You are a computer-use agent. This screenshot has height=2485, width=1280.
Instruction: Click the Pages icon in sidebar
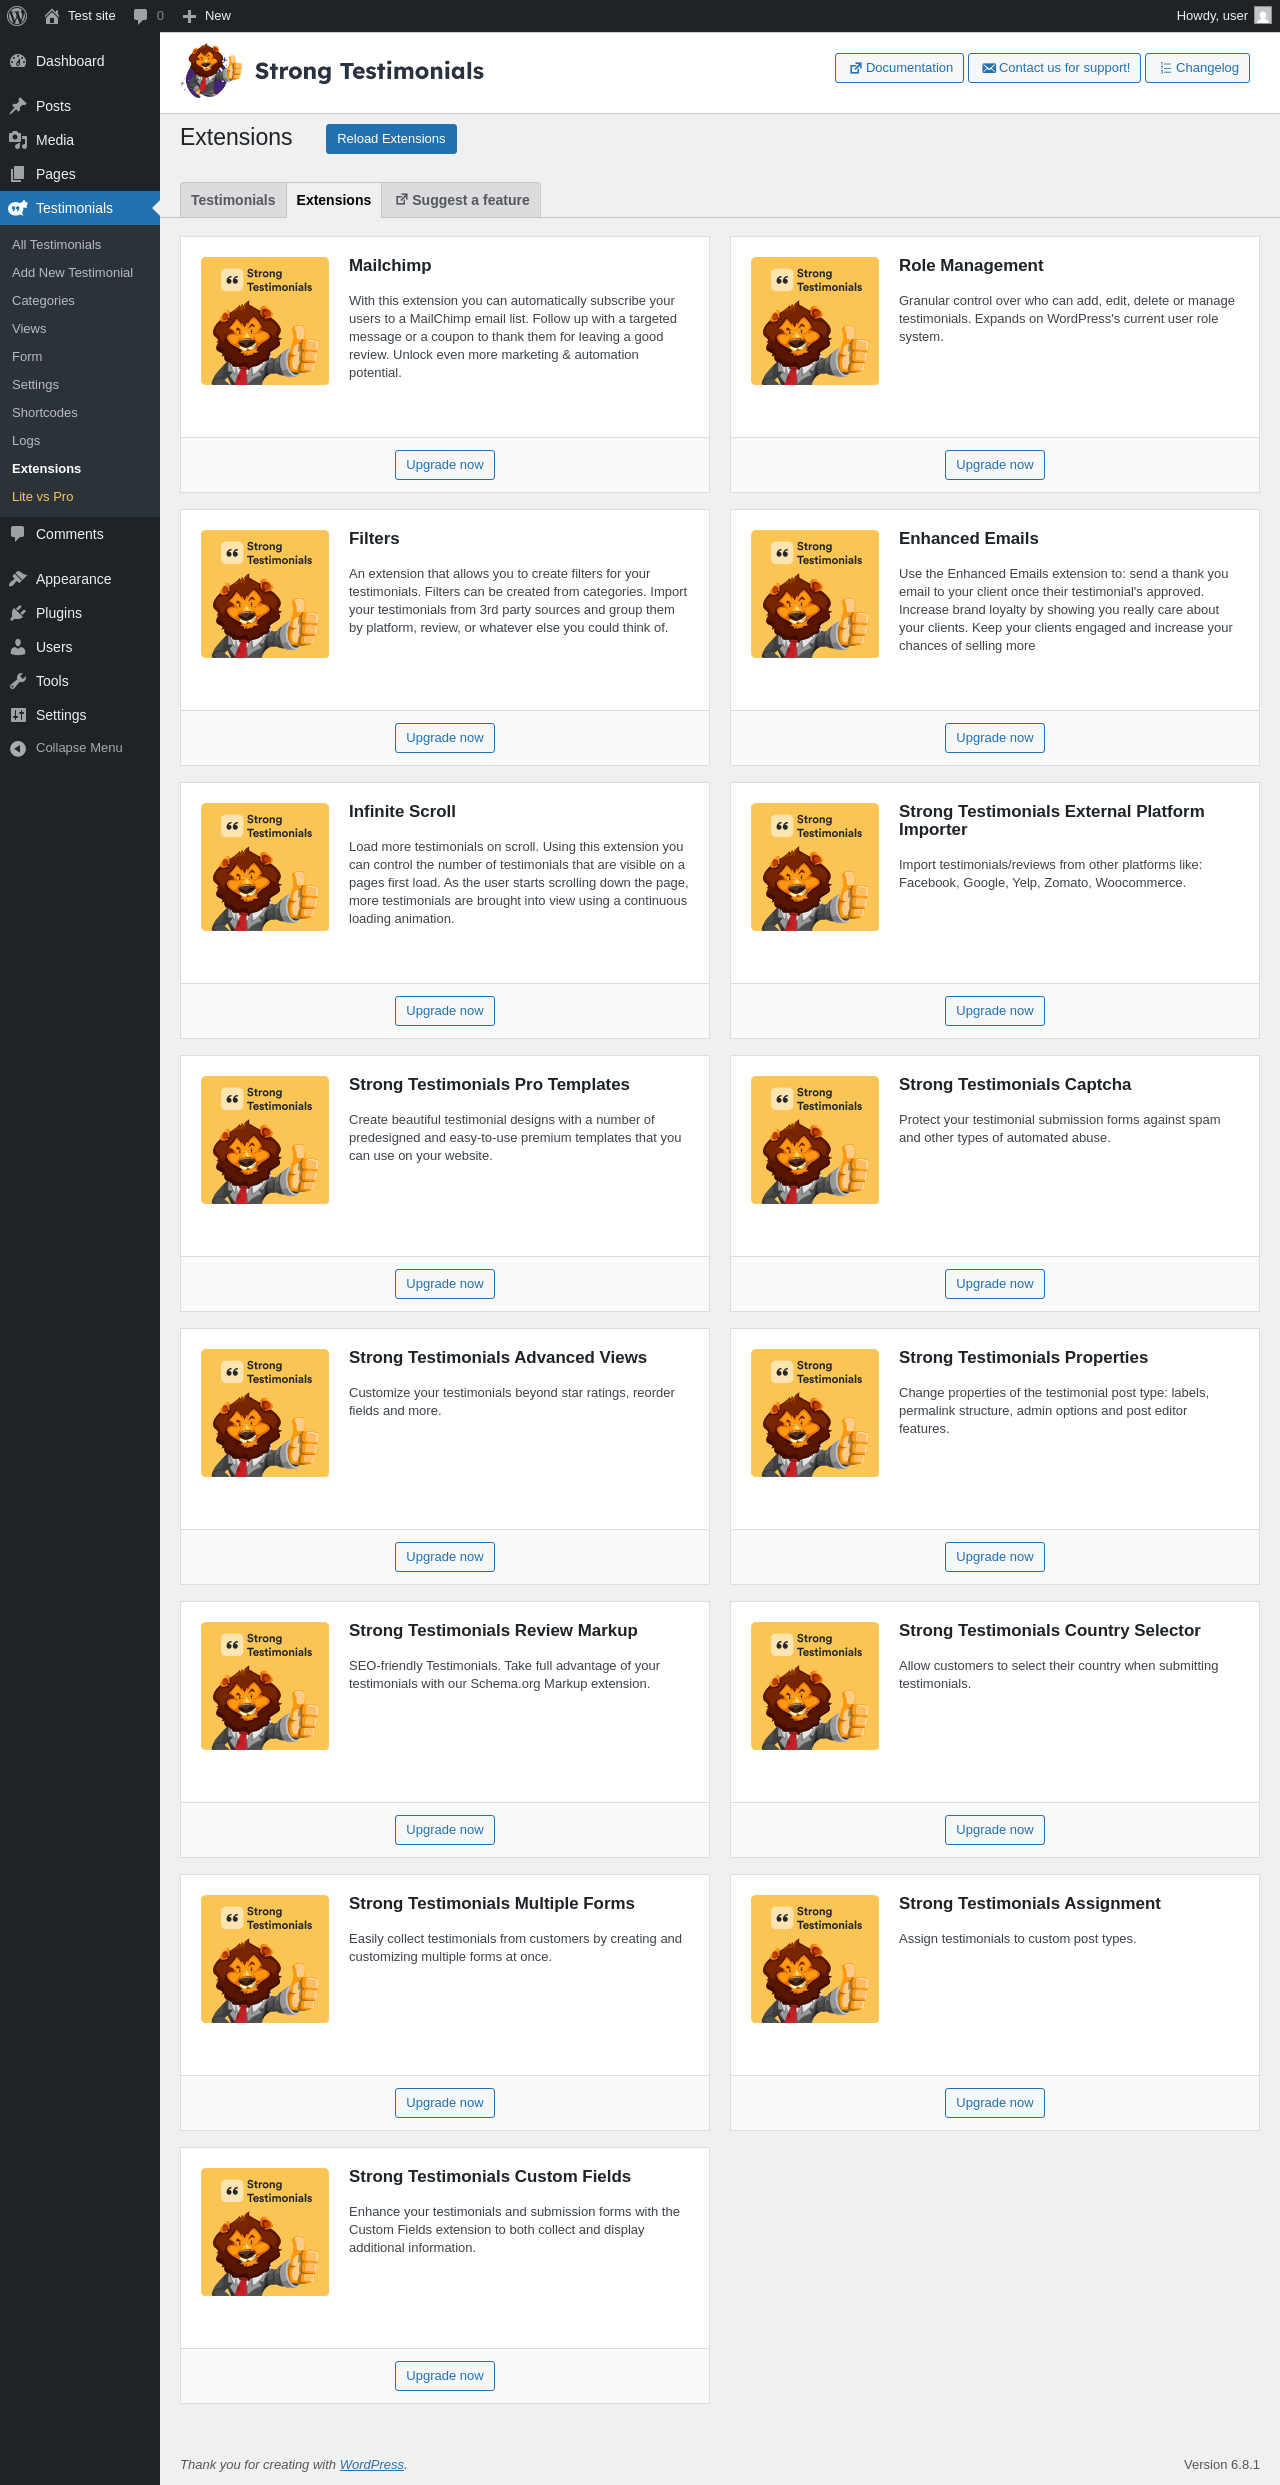18,174
